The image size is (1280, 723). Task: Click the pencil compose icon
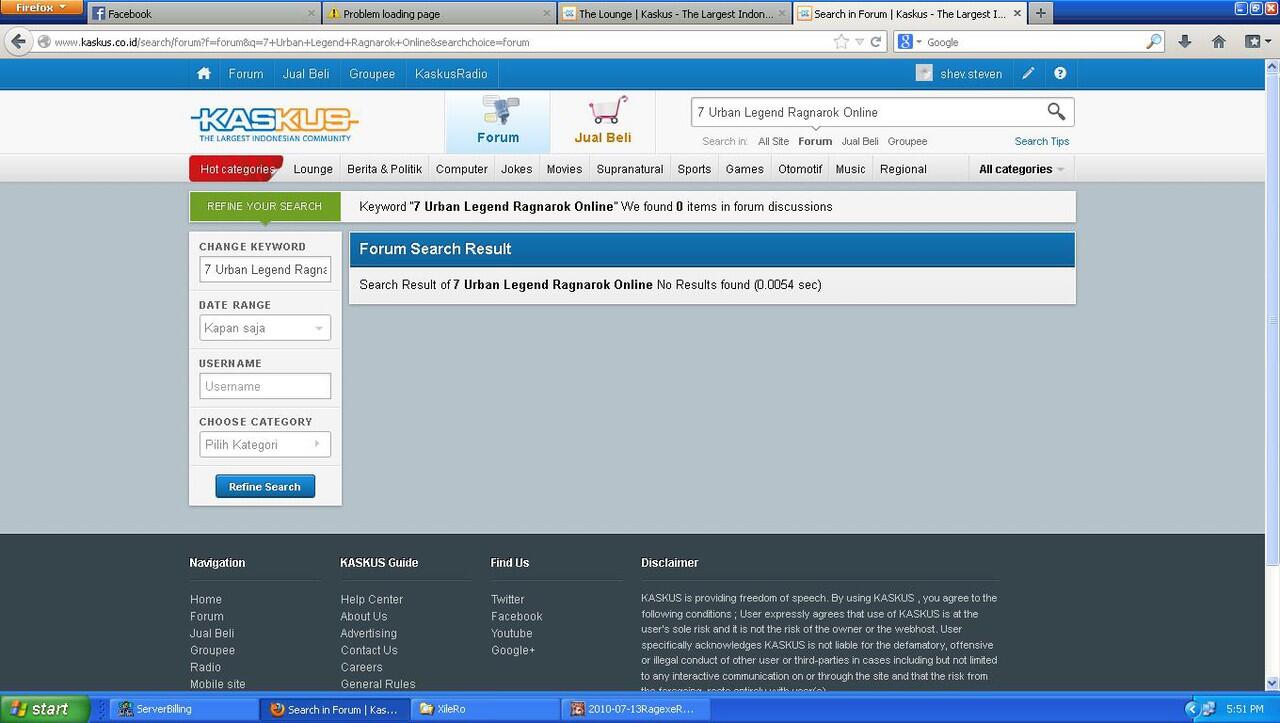pyautogui.click(x=1028, y=74)
